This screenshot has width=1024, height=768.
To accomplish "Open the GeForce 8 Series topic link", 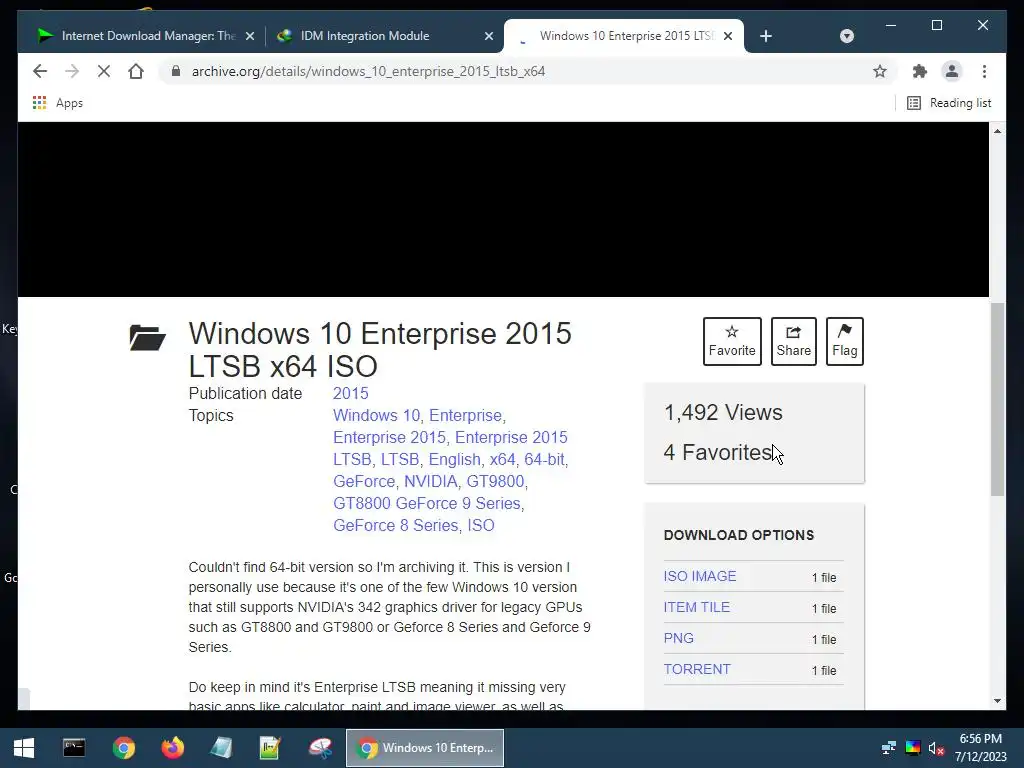I will (x=396, y=525).
